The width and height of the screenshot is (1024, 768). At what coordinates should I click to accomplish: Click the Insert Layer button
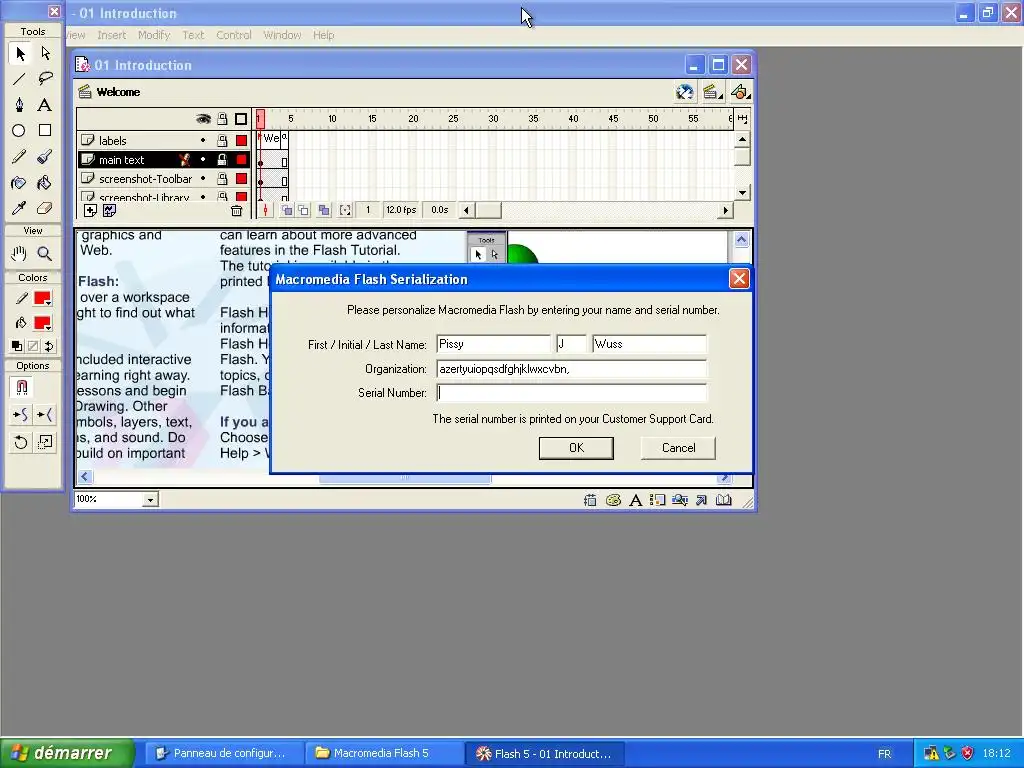click(90, 210)
